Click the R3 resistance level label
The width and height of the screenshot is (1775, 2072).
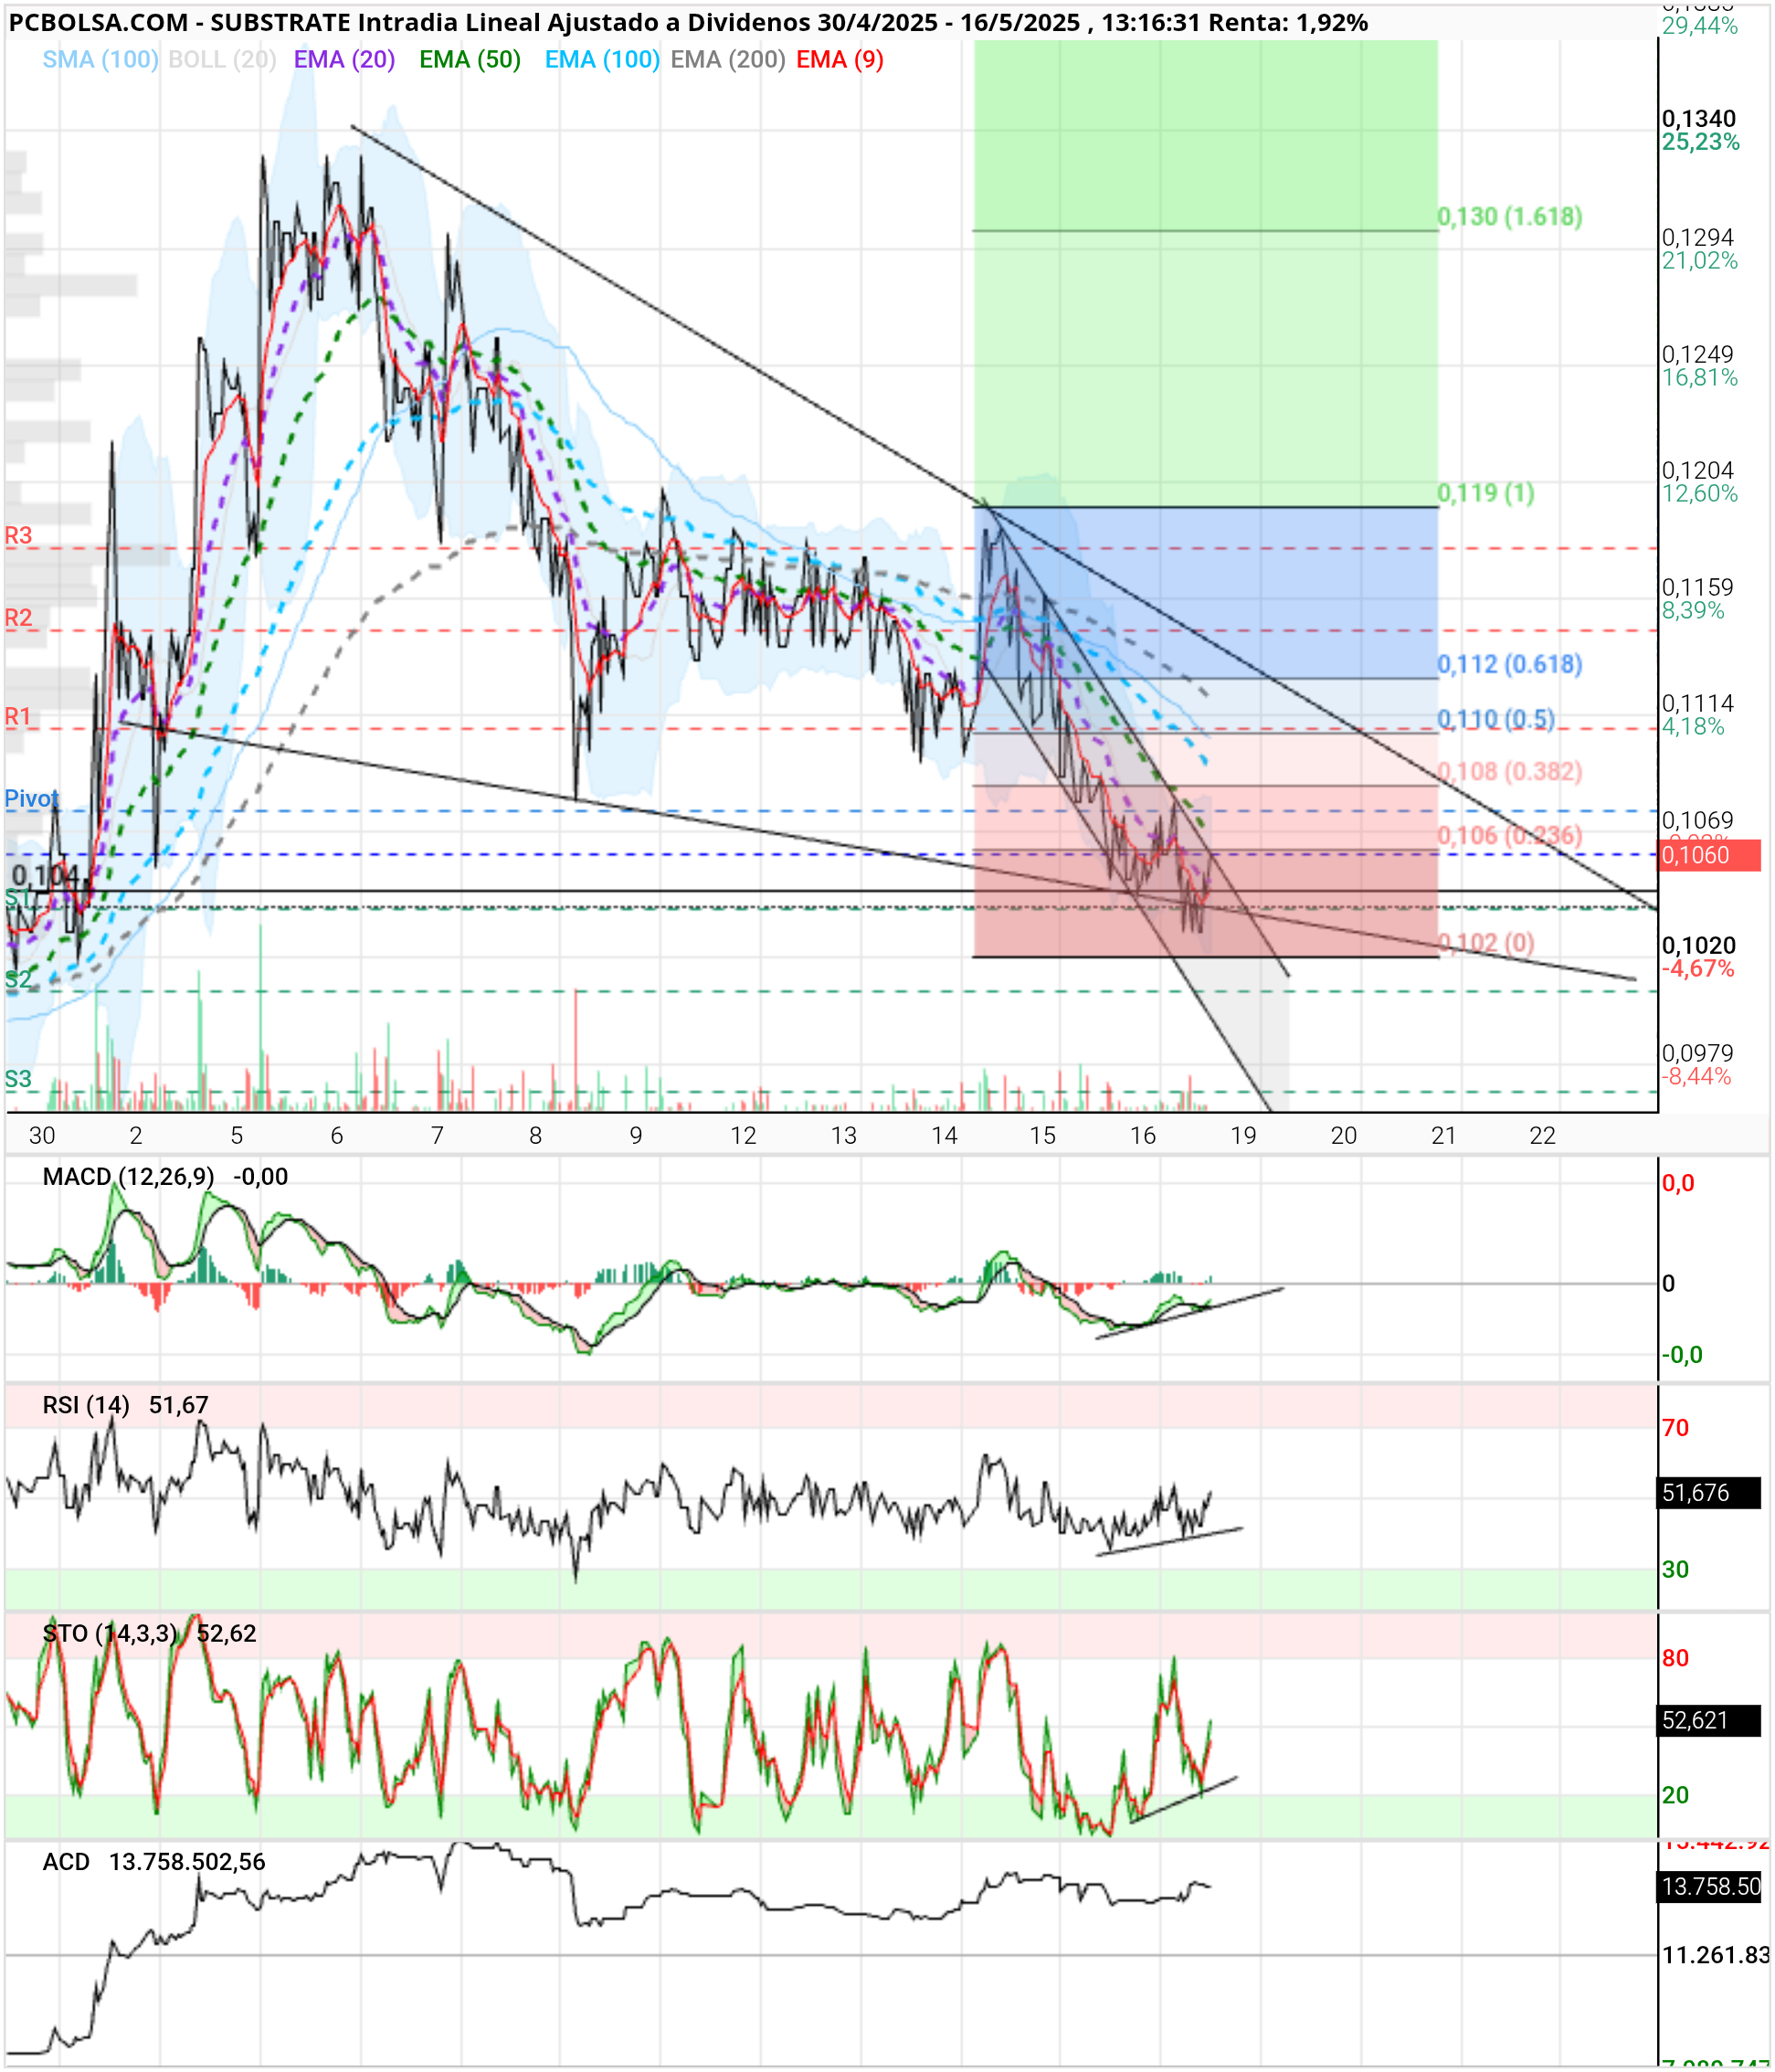(18, 535)
